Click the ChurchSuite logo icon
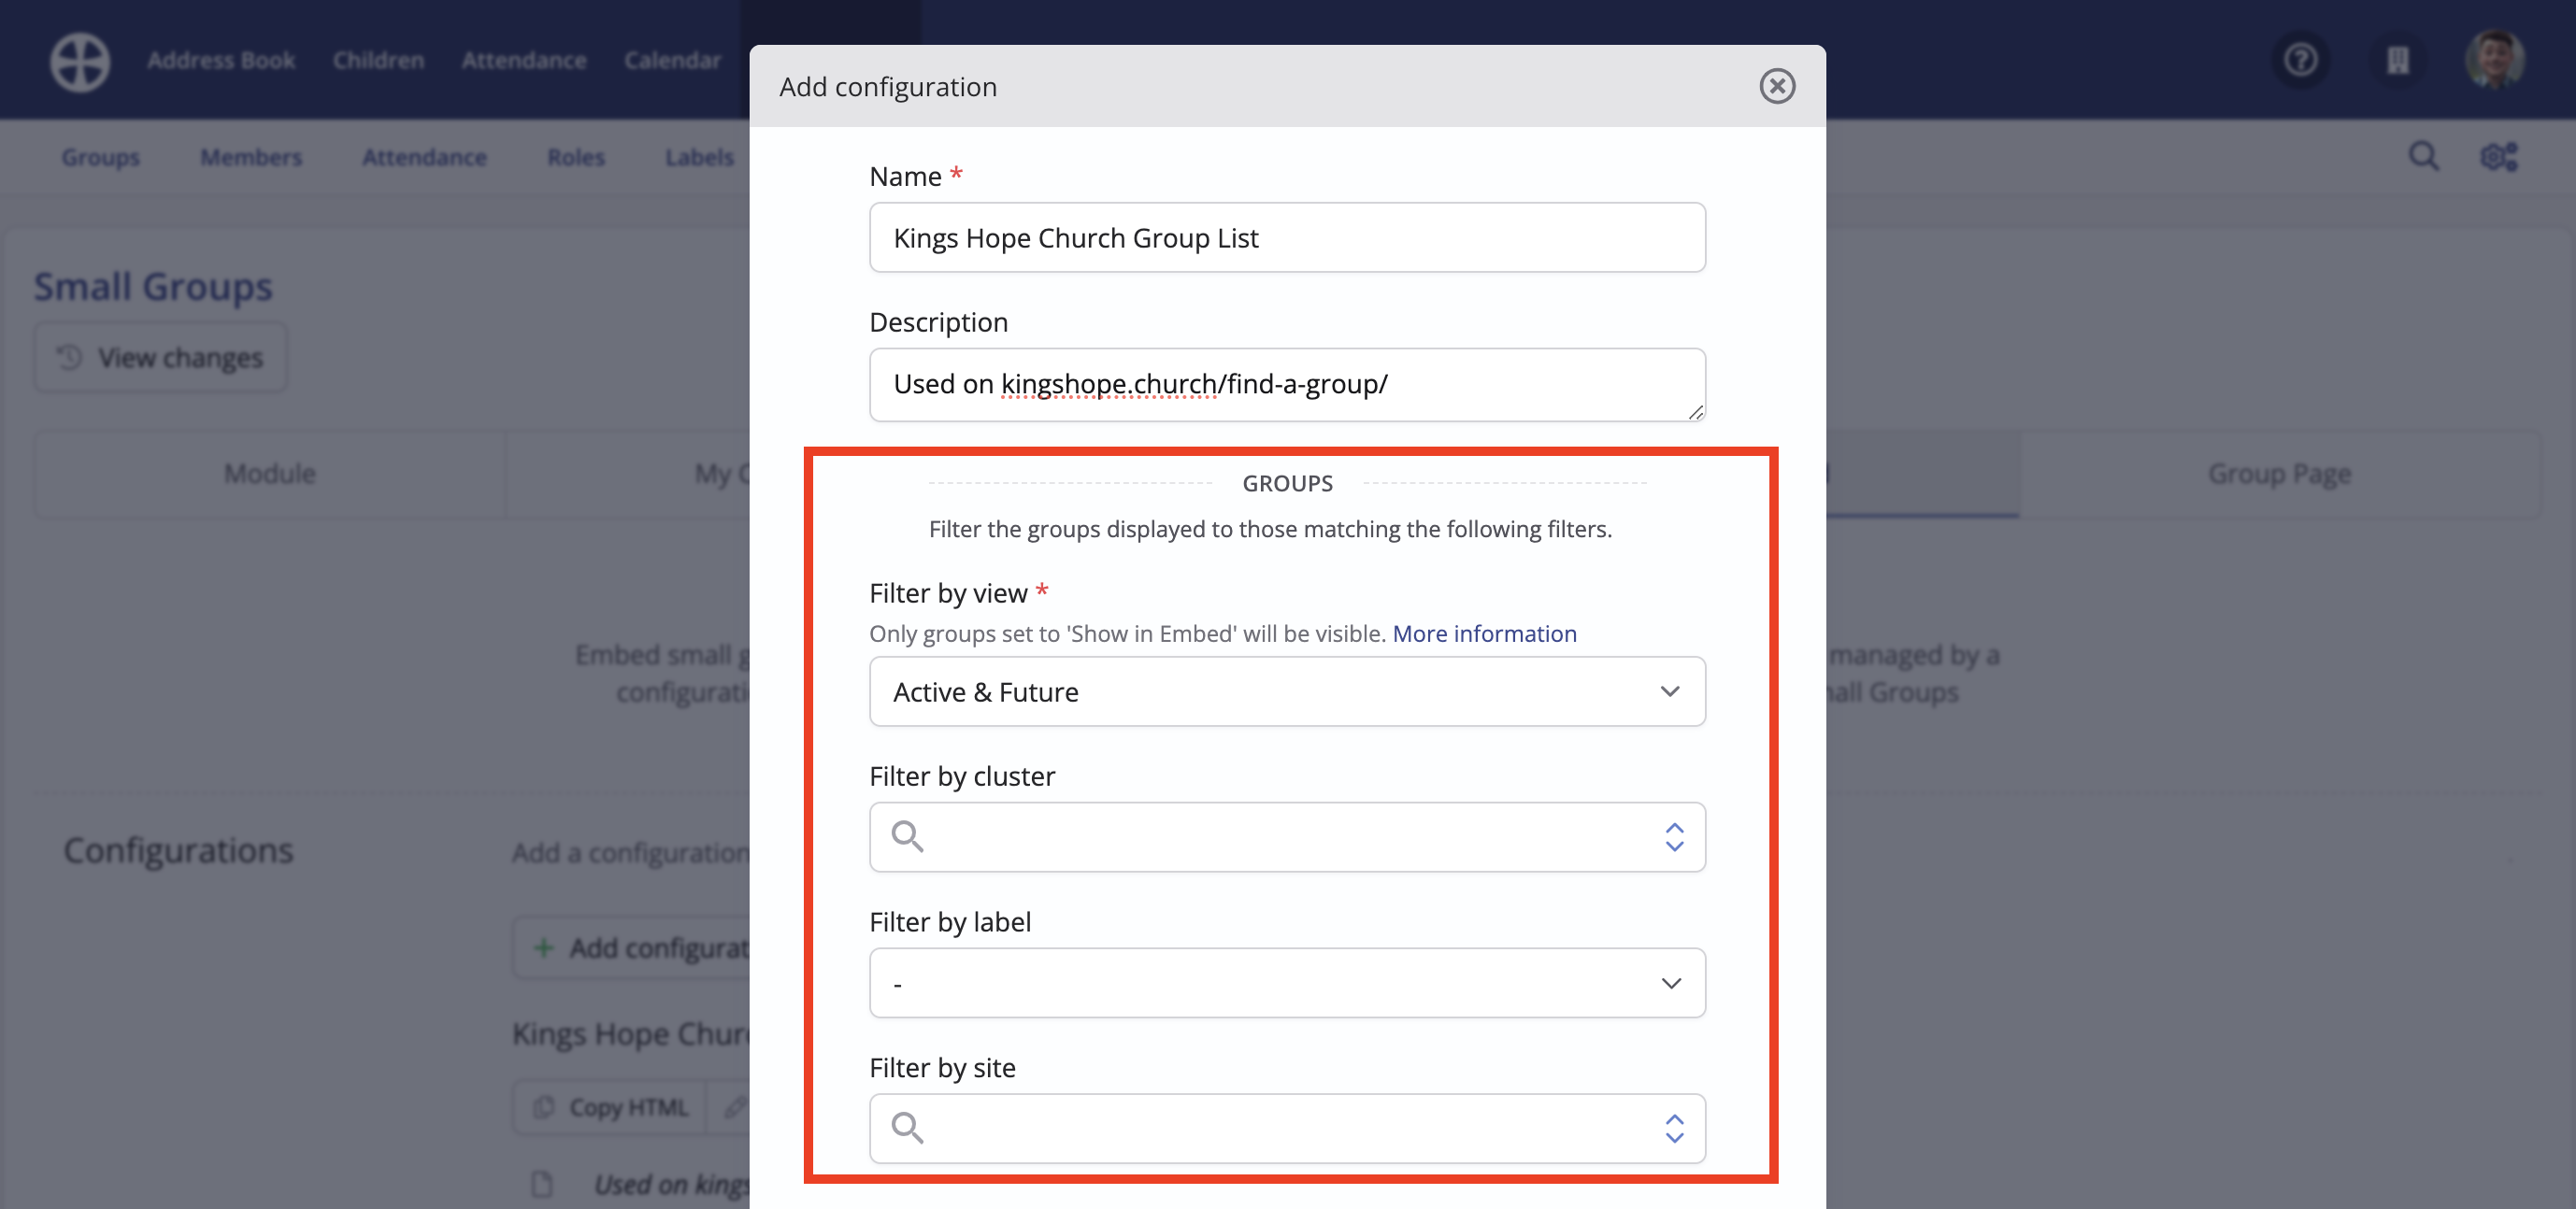This screenshot has width=2576, height=1209. point(80,61)
